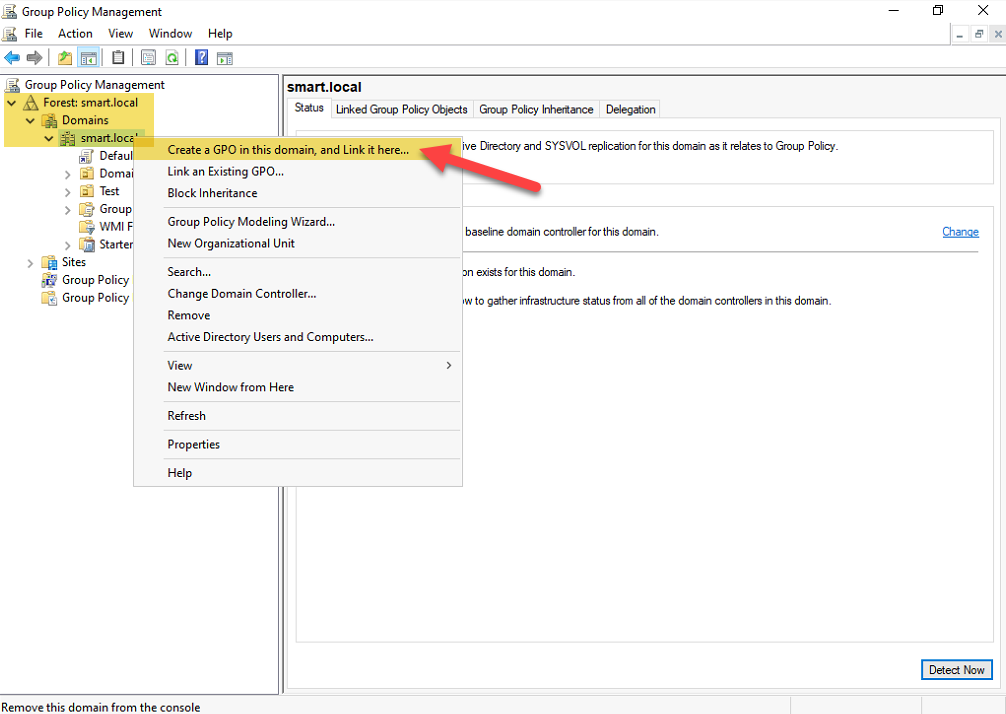This screenshot has height=714, width=1006.
Task: Open the View menu in menu bar
Action: point(121,33)
